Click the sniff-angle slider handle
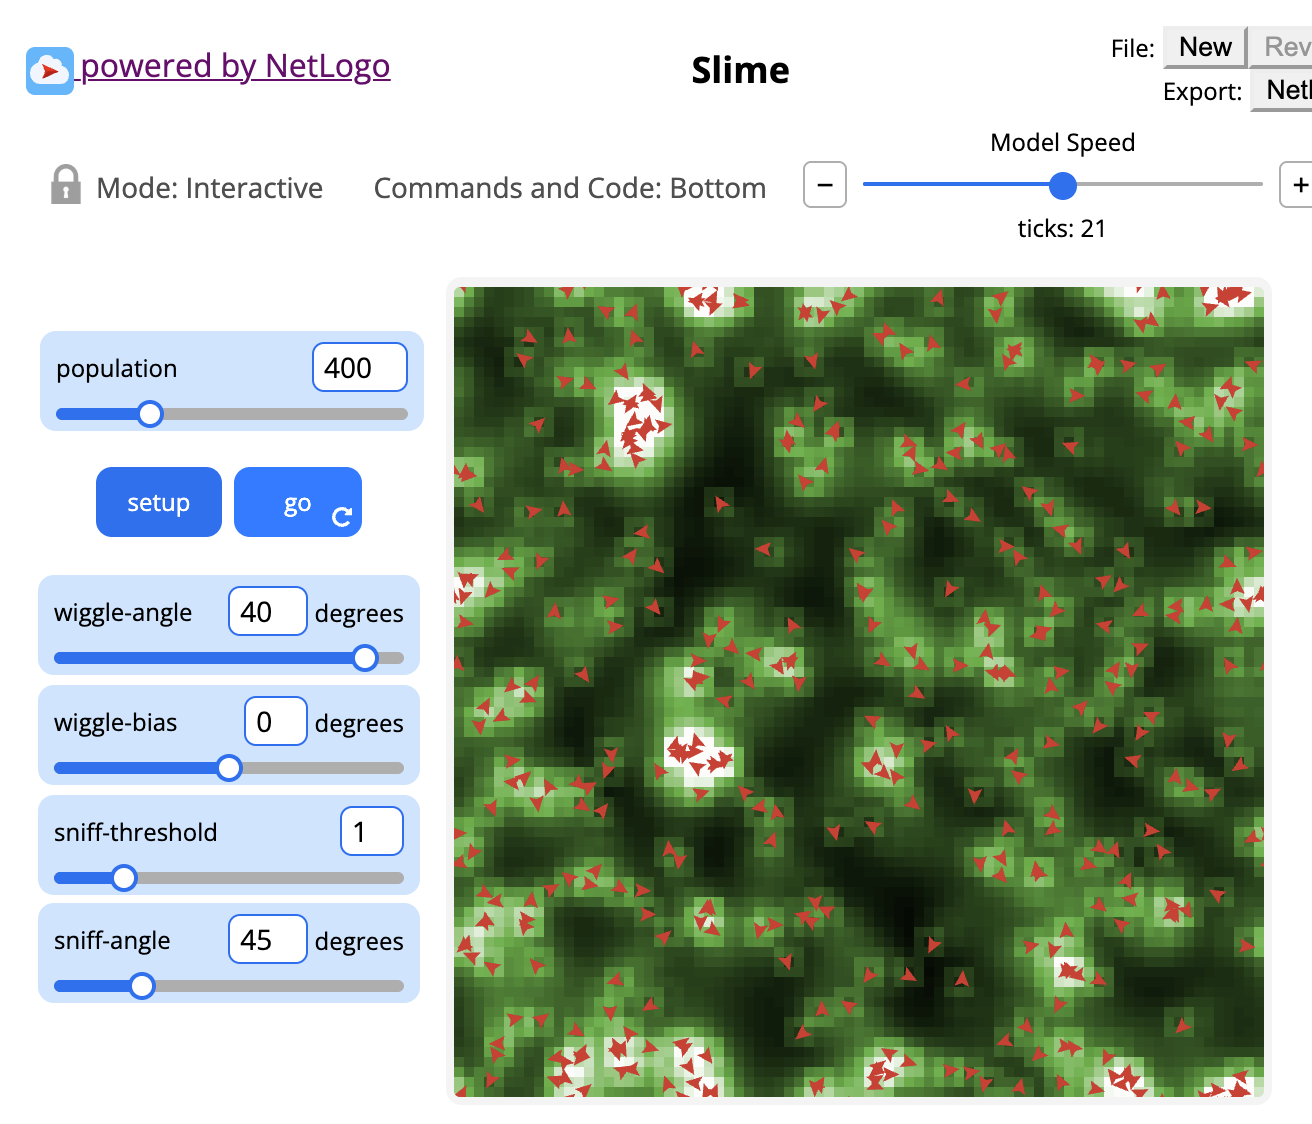This screenshot has height=1124, width=1312. point(142,986)
